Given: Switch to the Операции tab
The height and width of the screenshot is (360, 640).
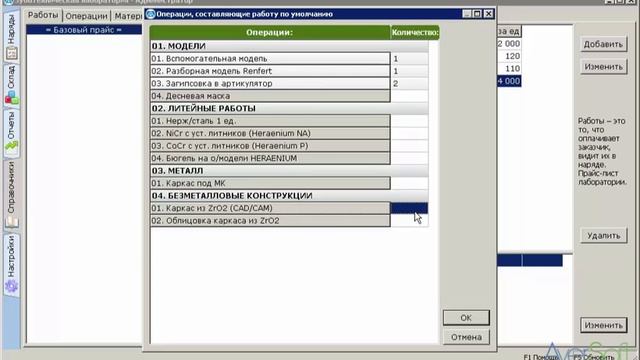Looking at the screenshot, I should (86, 16).
